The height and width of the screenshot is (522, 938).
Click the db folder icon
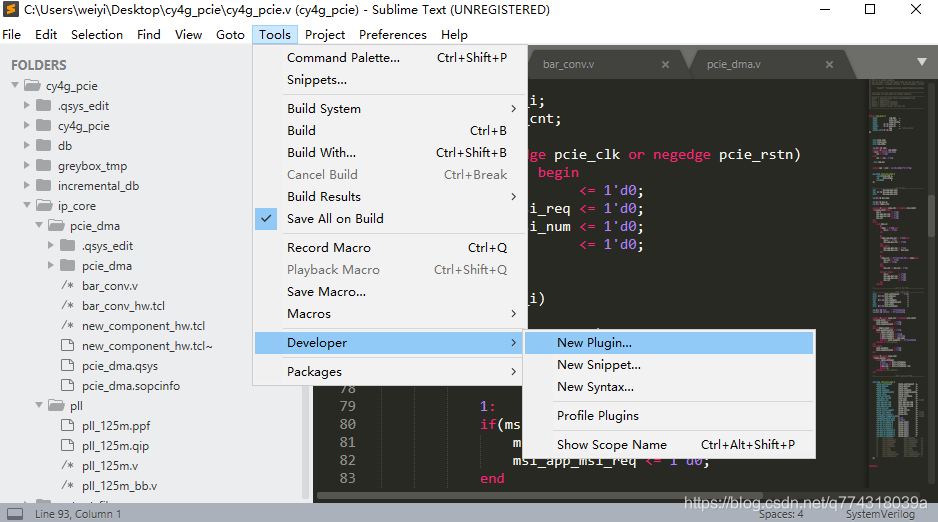tap(43, 145)
